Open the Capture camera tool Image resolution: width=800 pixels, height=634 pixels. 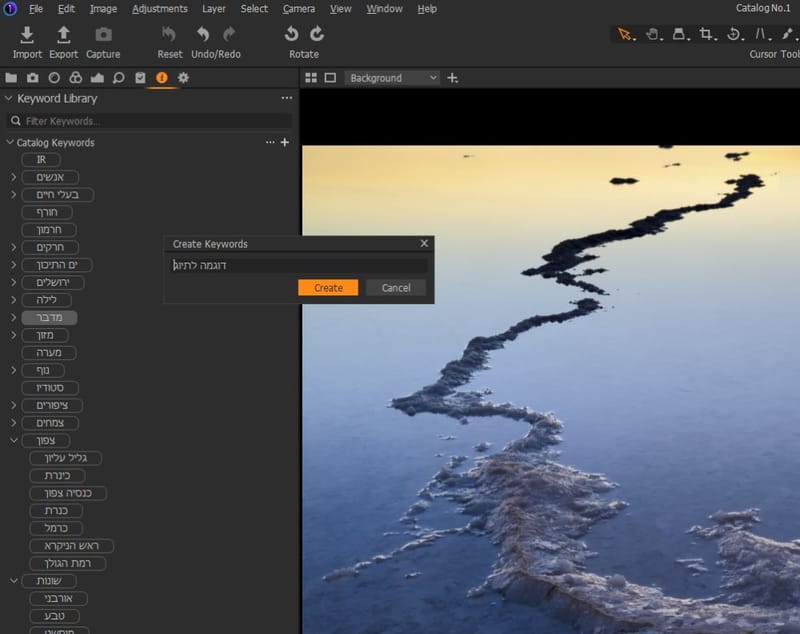pyautogui.click(x=103, y=36)
